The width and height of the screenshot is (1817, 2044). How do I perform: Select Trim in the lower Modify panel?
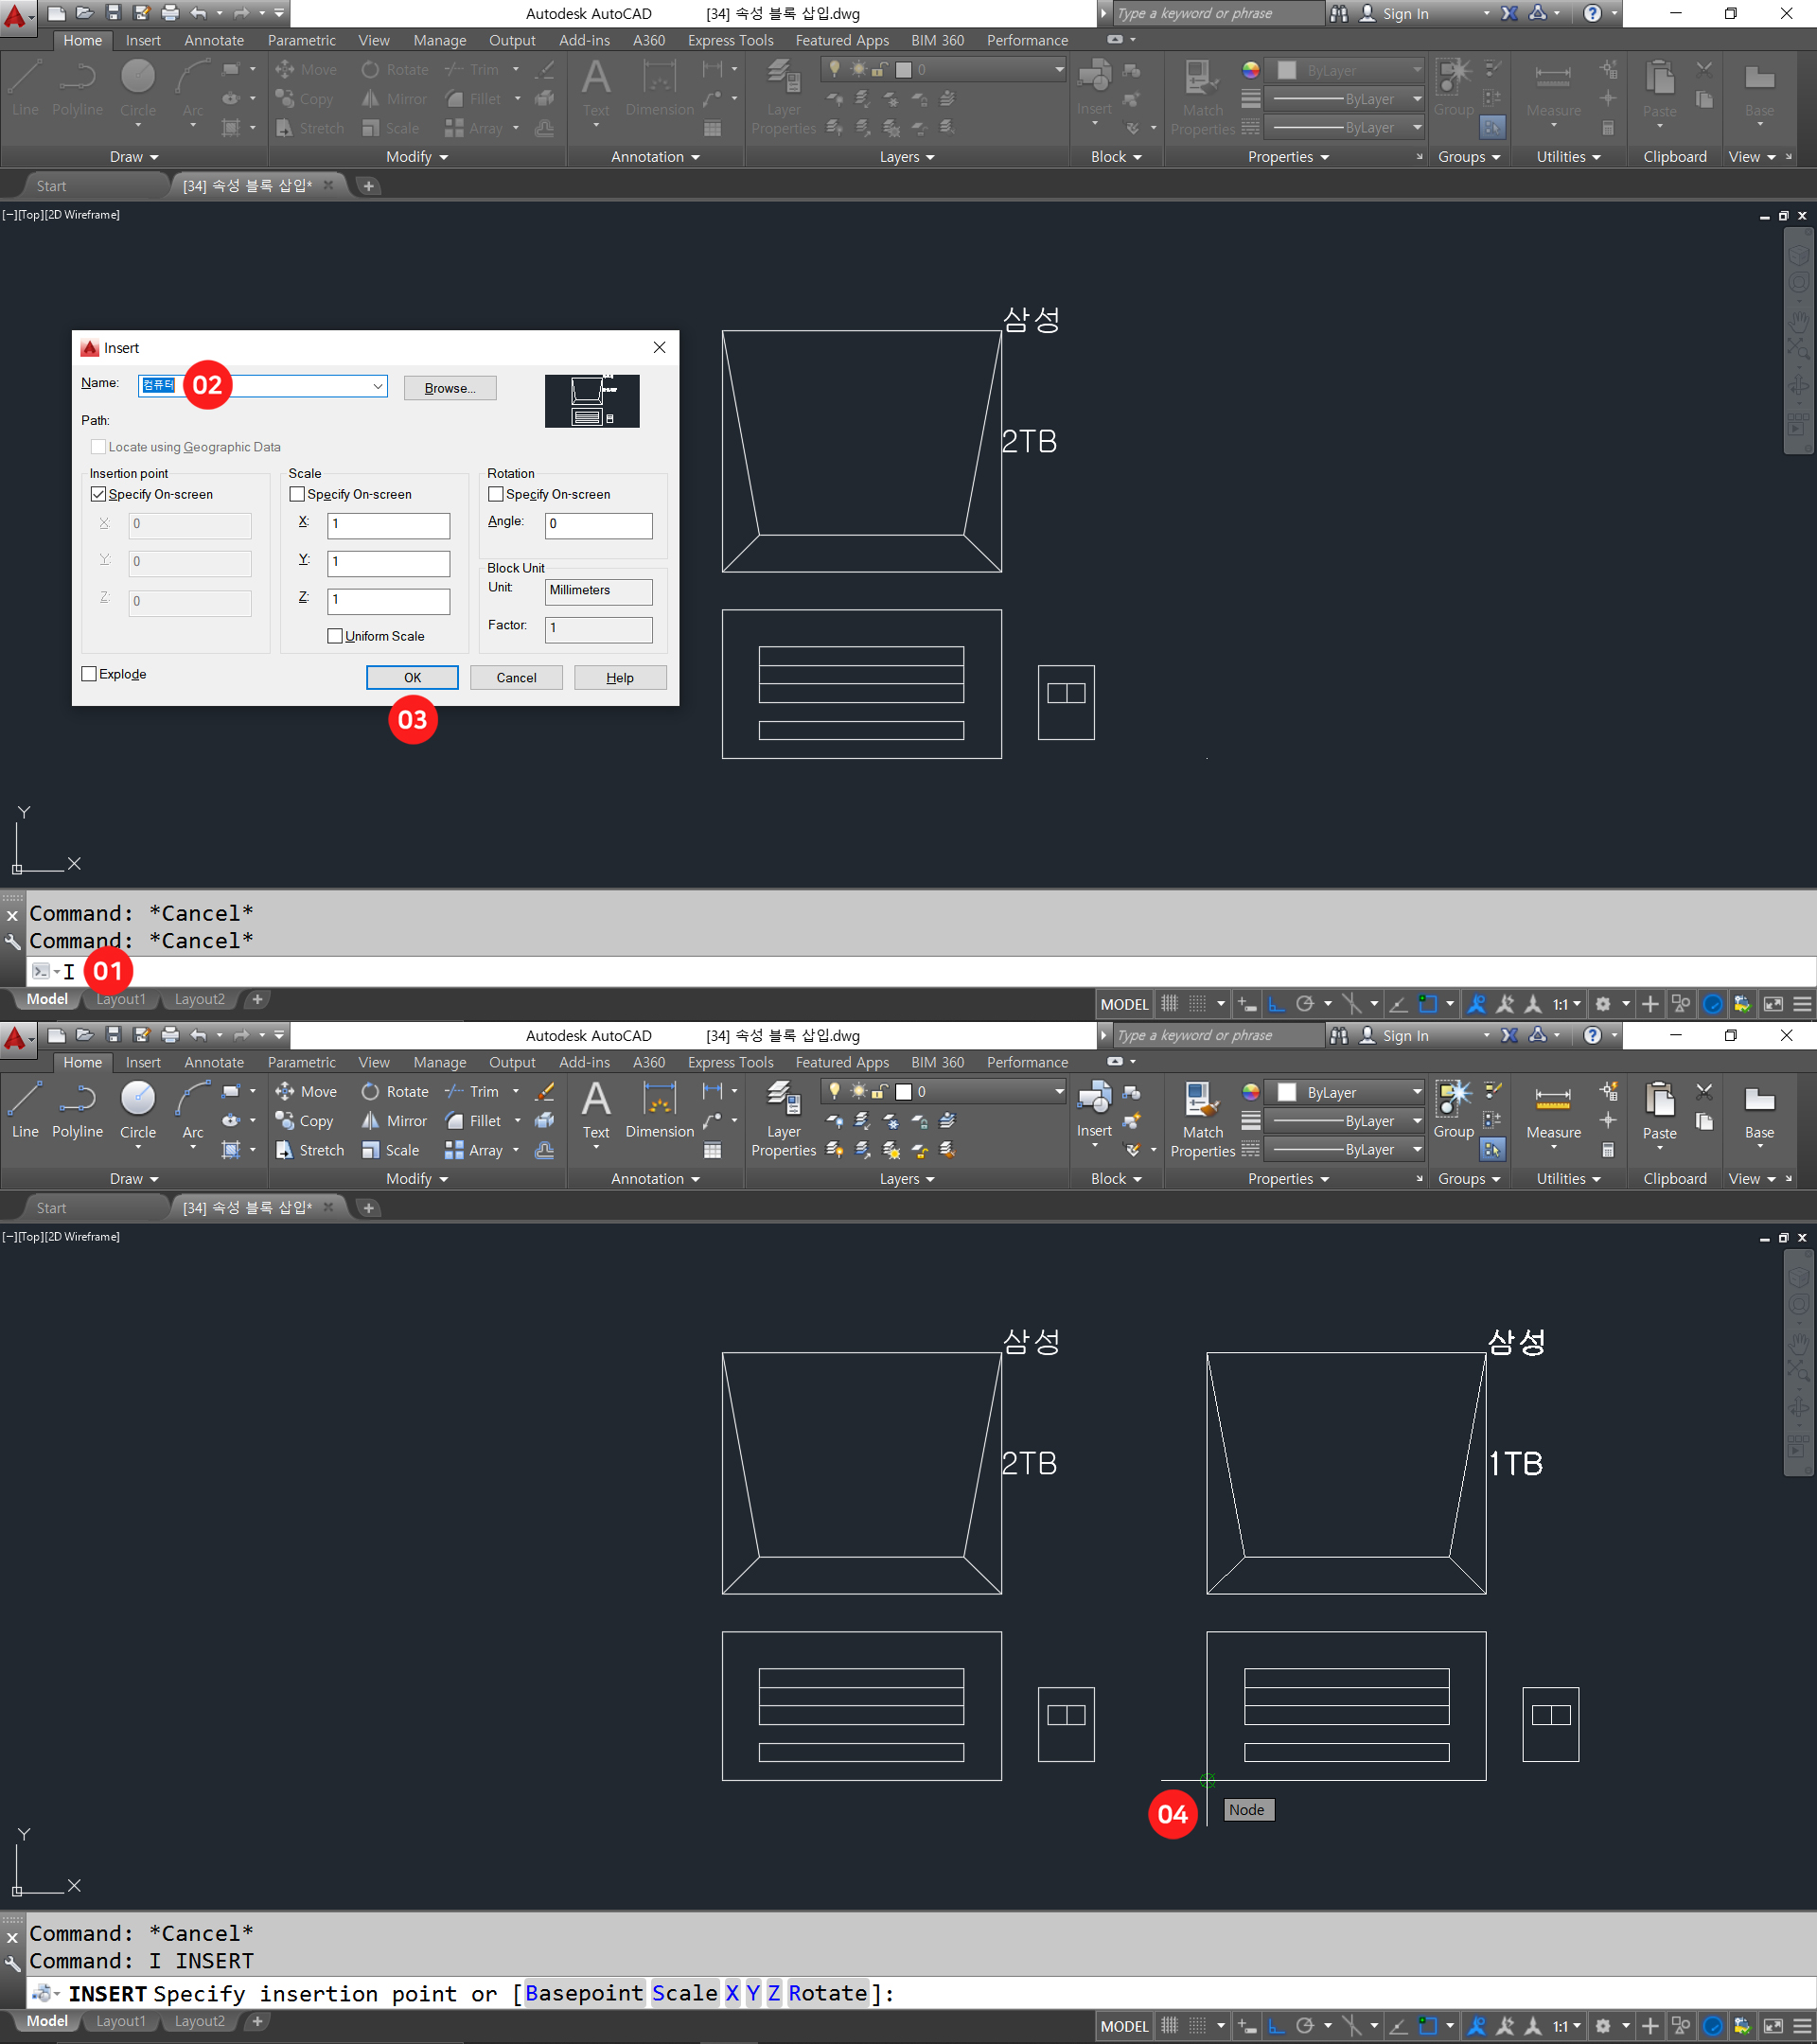click(x=472, y=1092)
